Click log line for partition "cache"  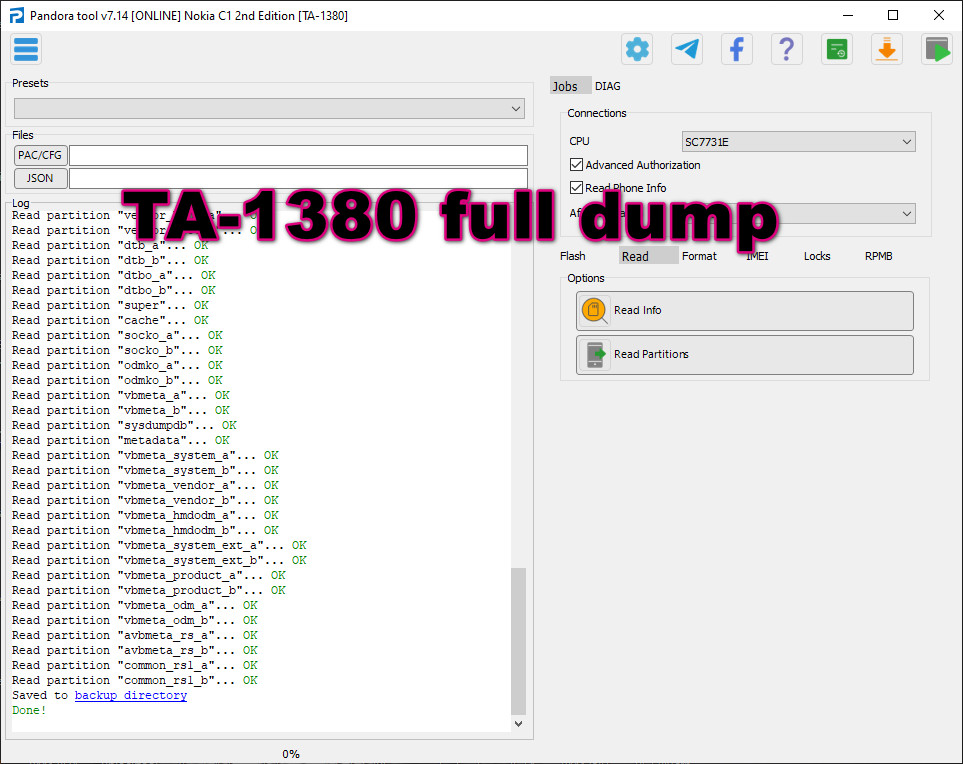(111, 321)
